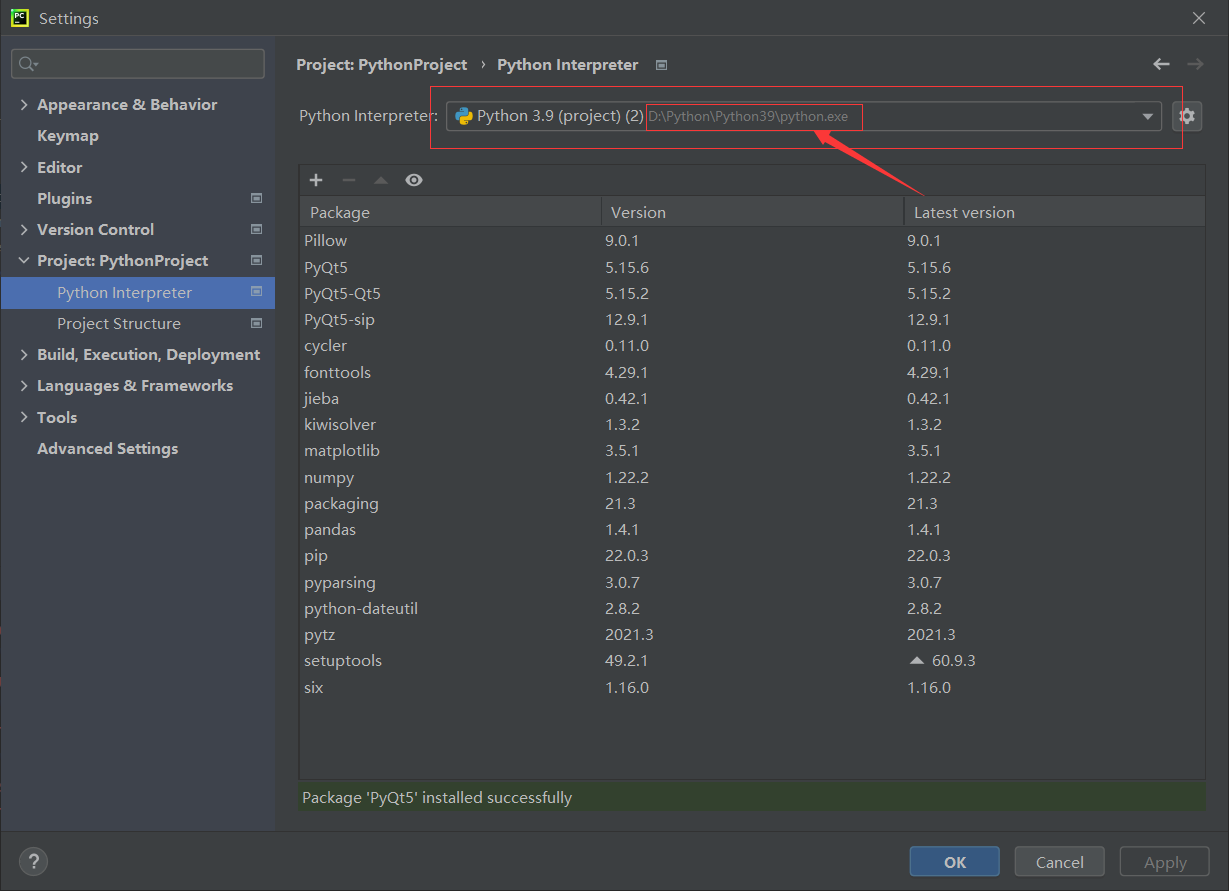Select the pandas package row
Viewport: 1229px width, 891px height.
752,530
